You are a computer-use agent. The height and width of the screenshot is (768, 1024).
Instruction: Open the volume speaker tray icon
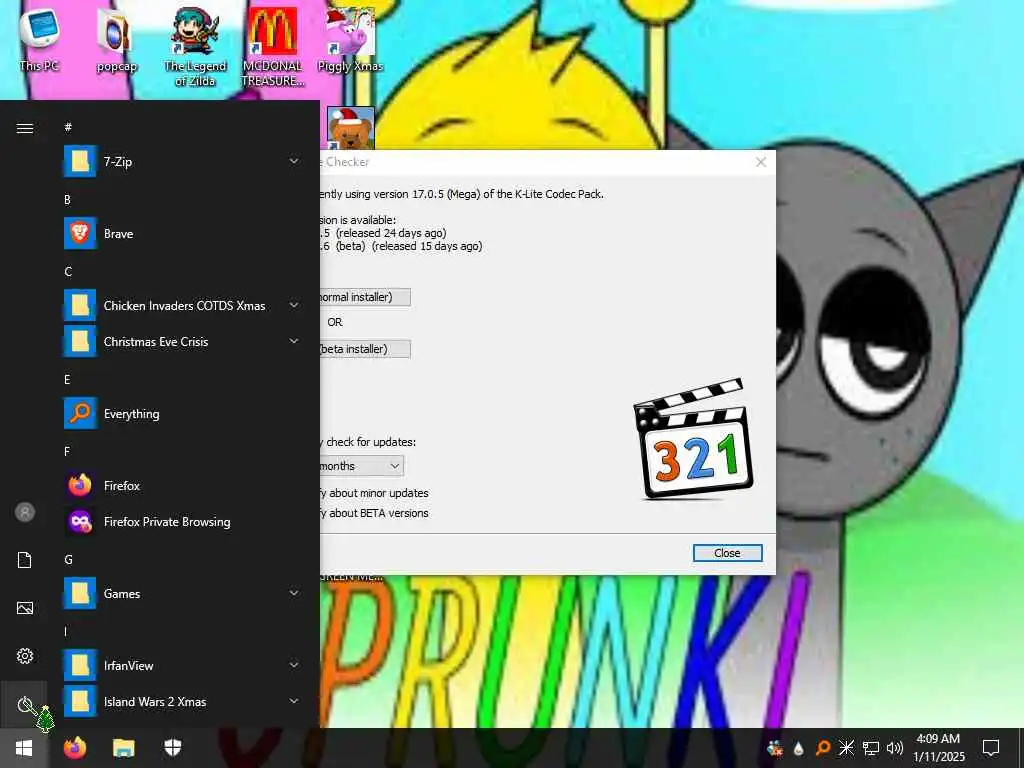(x=895, y=748)
